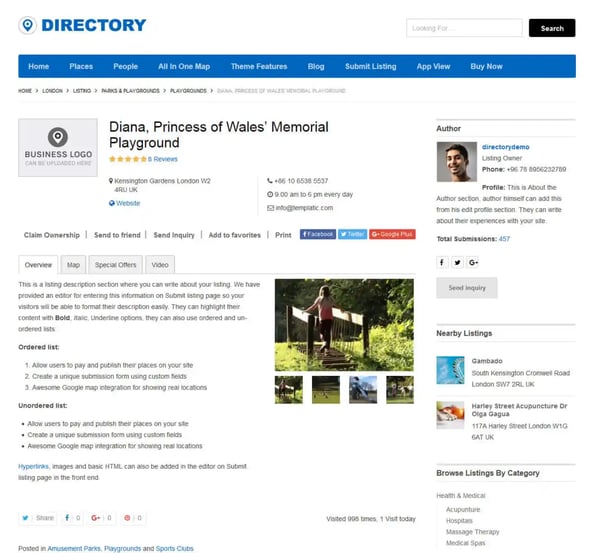
Task: Click London in the breadcrumb
Action: pos(52,91)
